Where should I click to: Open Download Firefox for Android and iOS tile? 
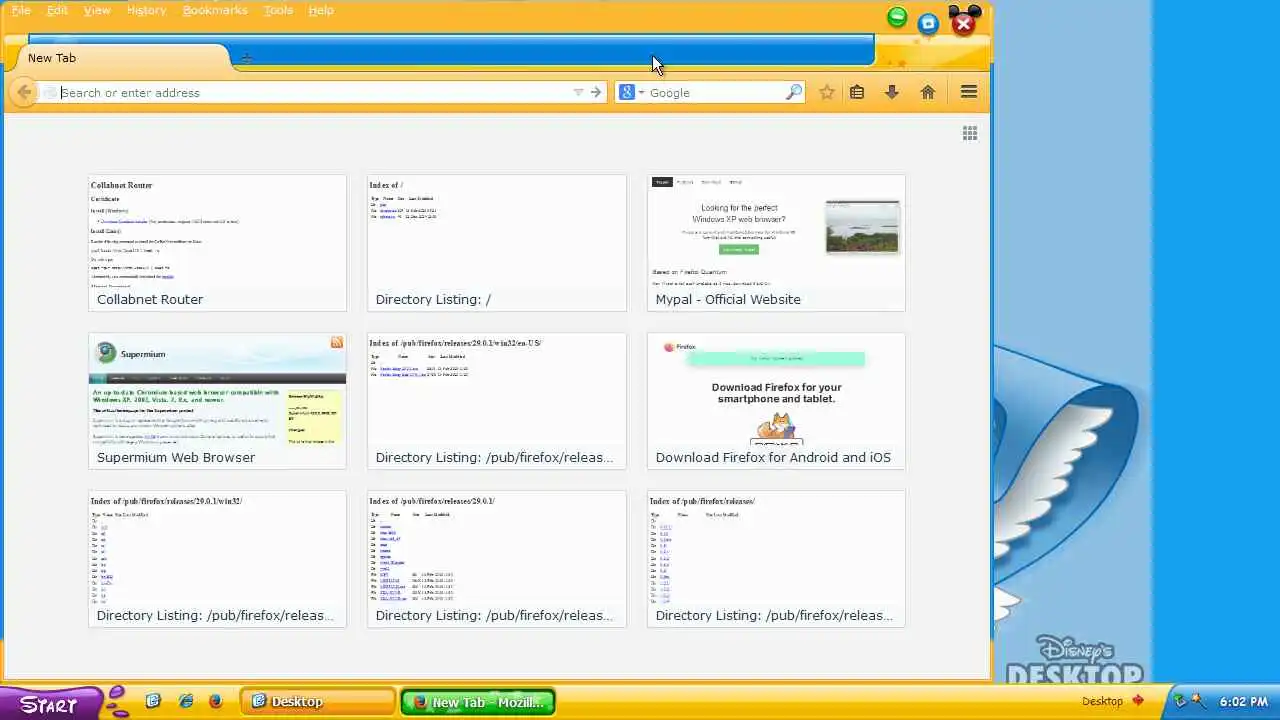[776, 401]
